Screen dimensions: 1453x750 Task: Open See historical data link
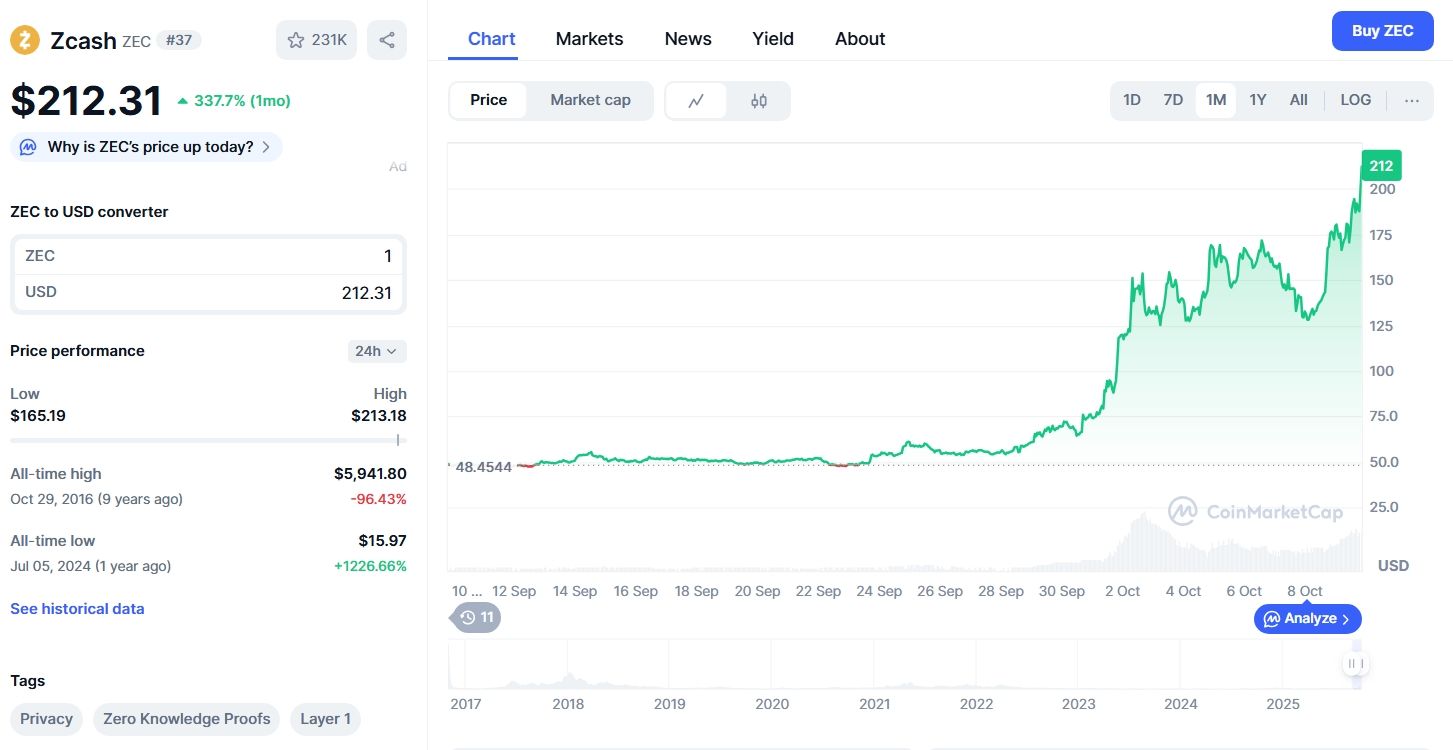[x=77, y=609]
